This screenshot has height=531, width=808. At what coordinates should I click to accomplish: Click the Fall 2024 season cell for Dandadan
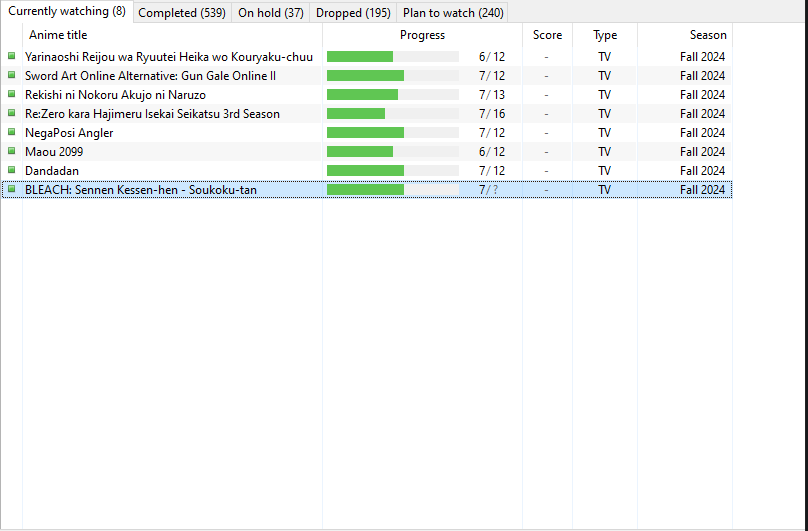pyautogui.click(x=702, y=171)
